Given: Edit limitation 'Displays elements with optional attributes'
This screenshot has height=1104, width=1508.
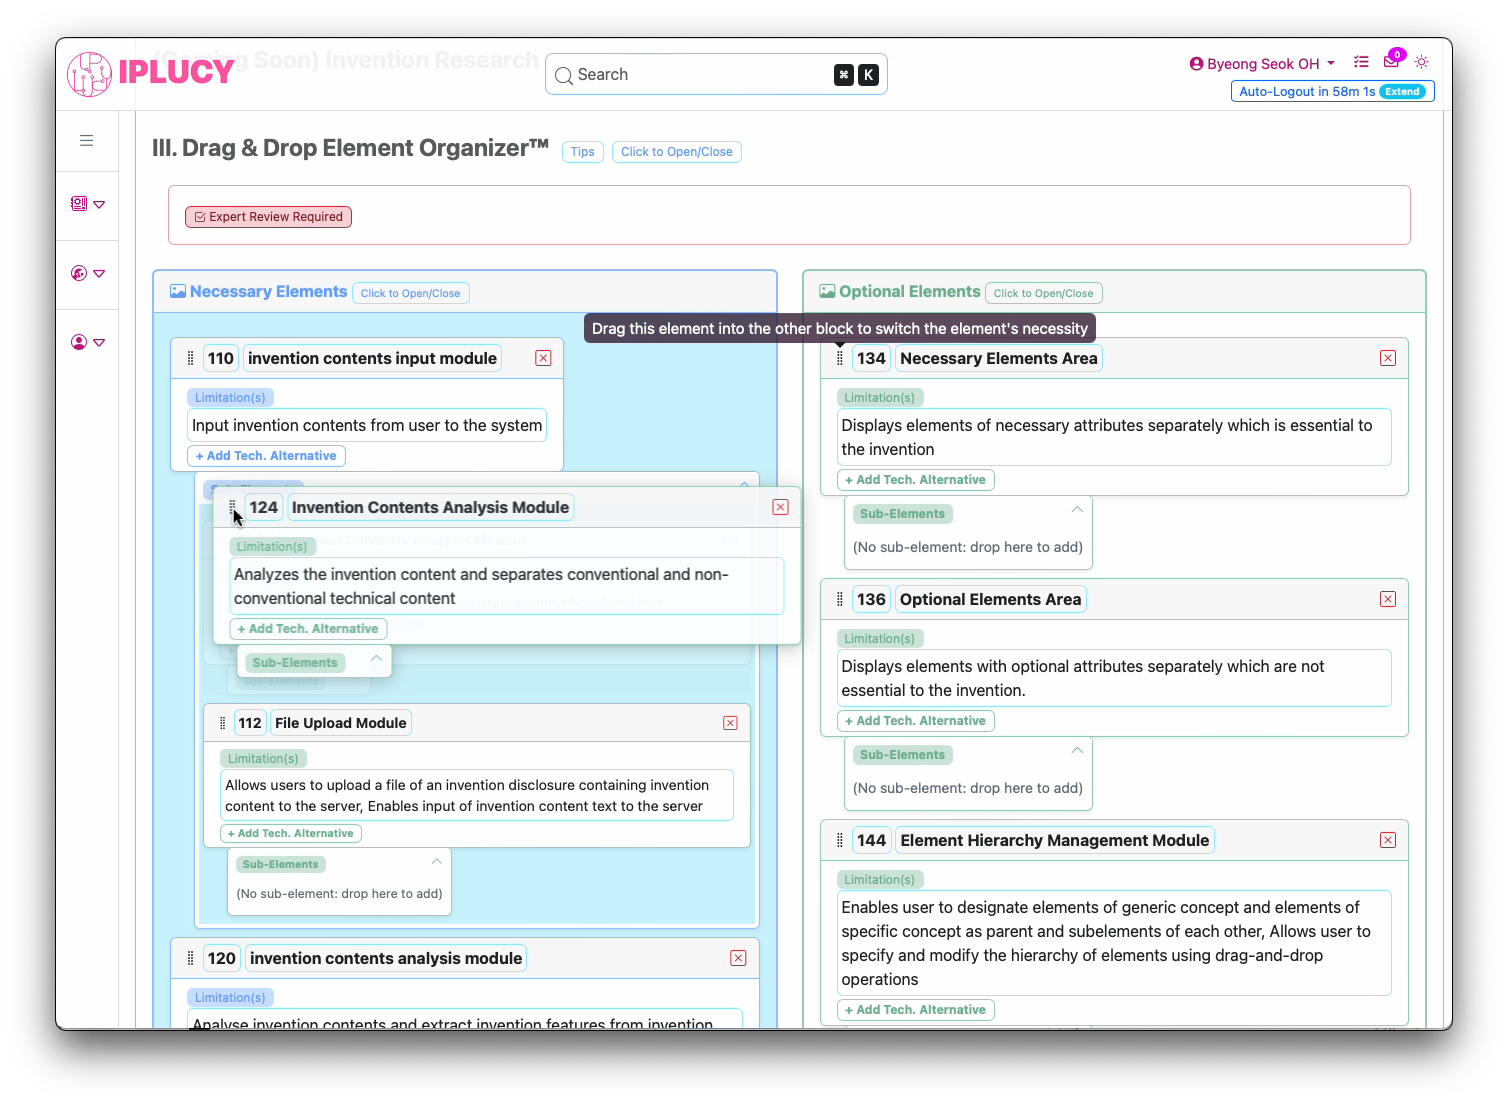Looking at the screenshot, I should pos(1114,678).
